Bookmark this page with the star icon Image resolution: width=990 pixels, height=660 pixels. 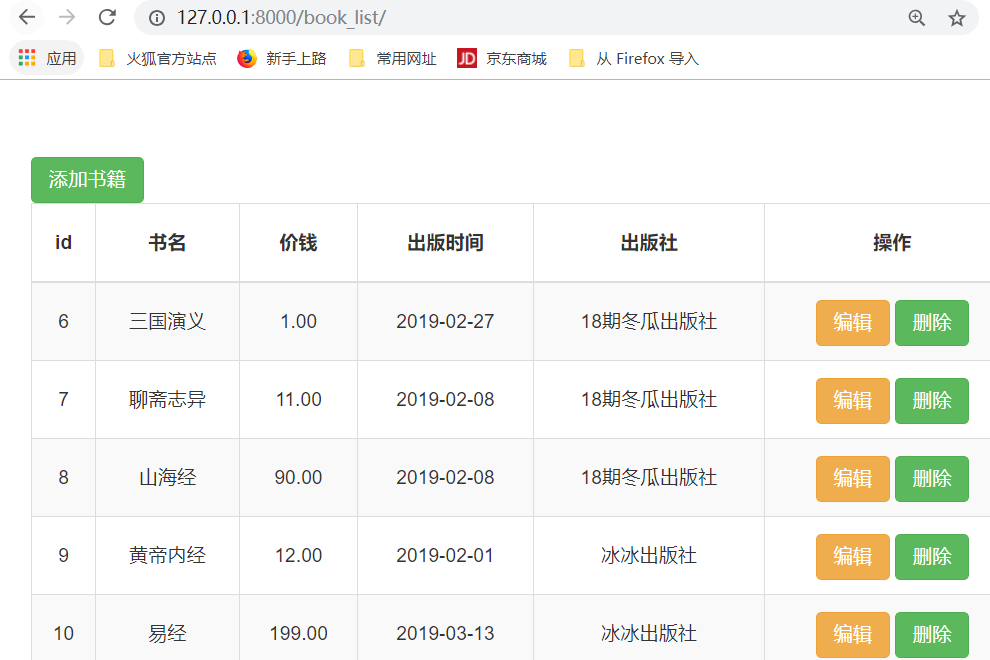(x=957, y=18)
